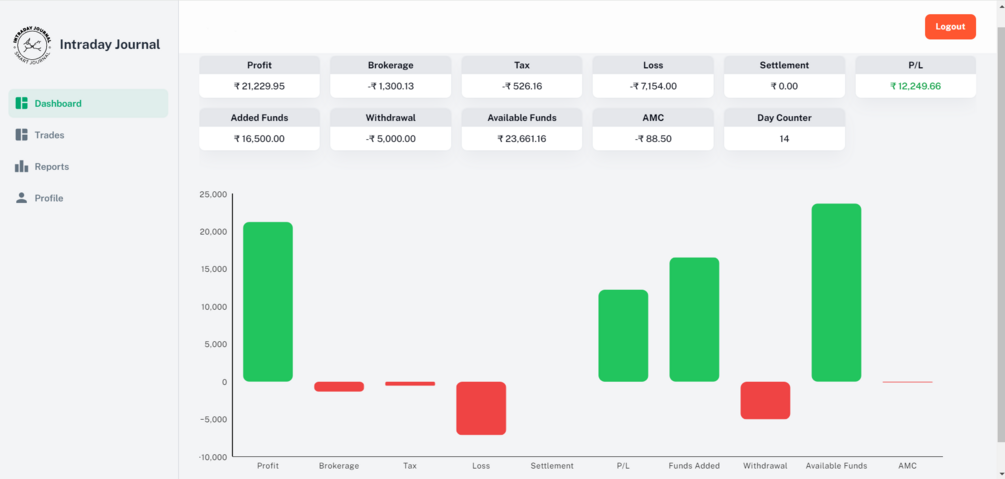This screenshot has height=479, width=1005.
Task: Click the -10,000 y-axis label
Action: (213, 457)
